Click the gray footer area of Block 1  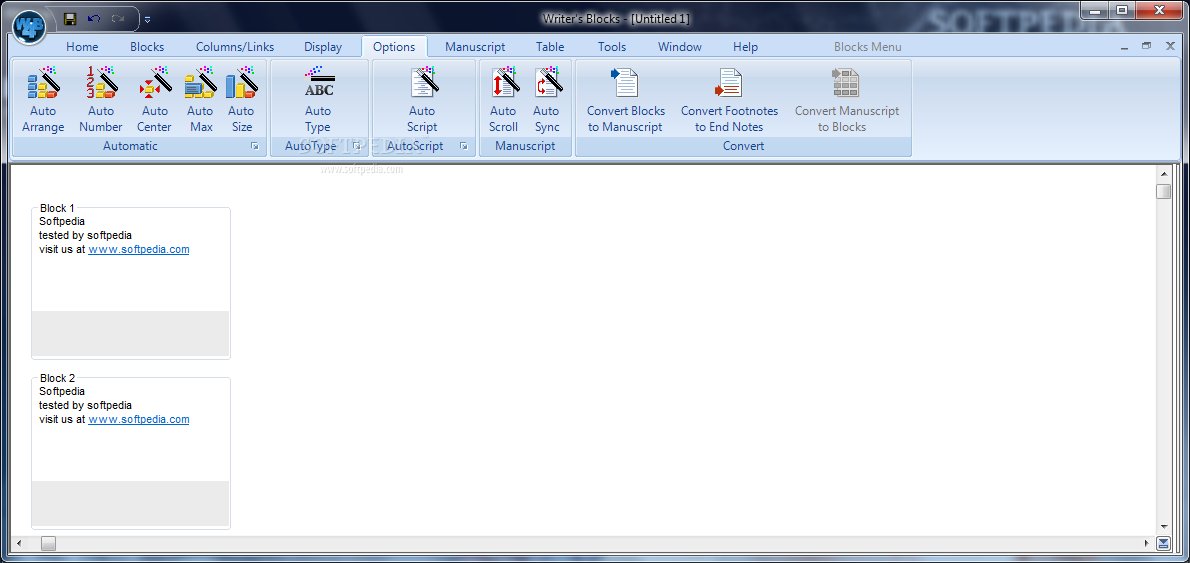[131, 333]
